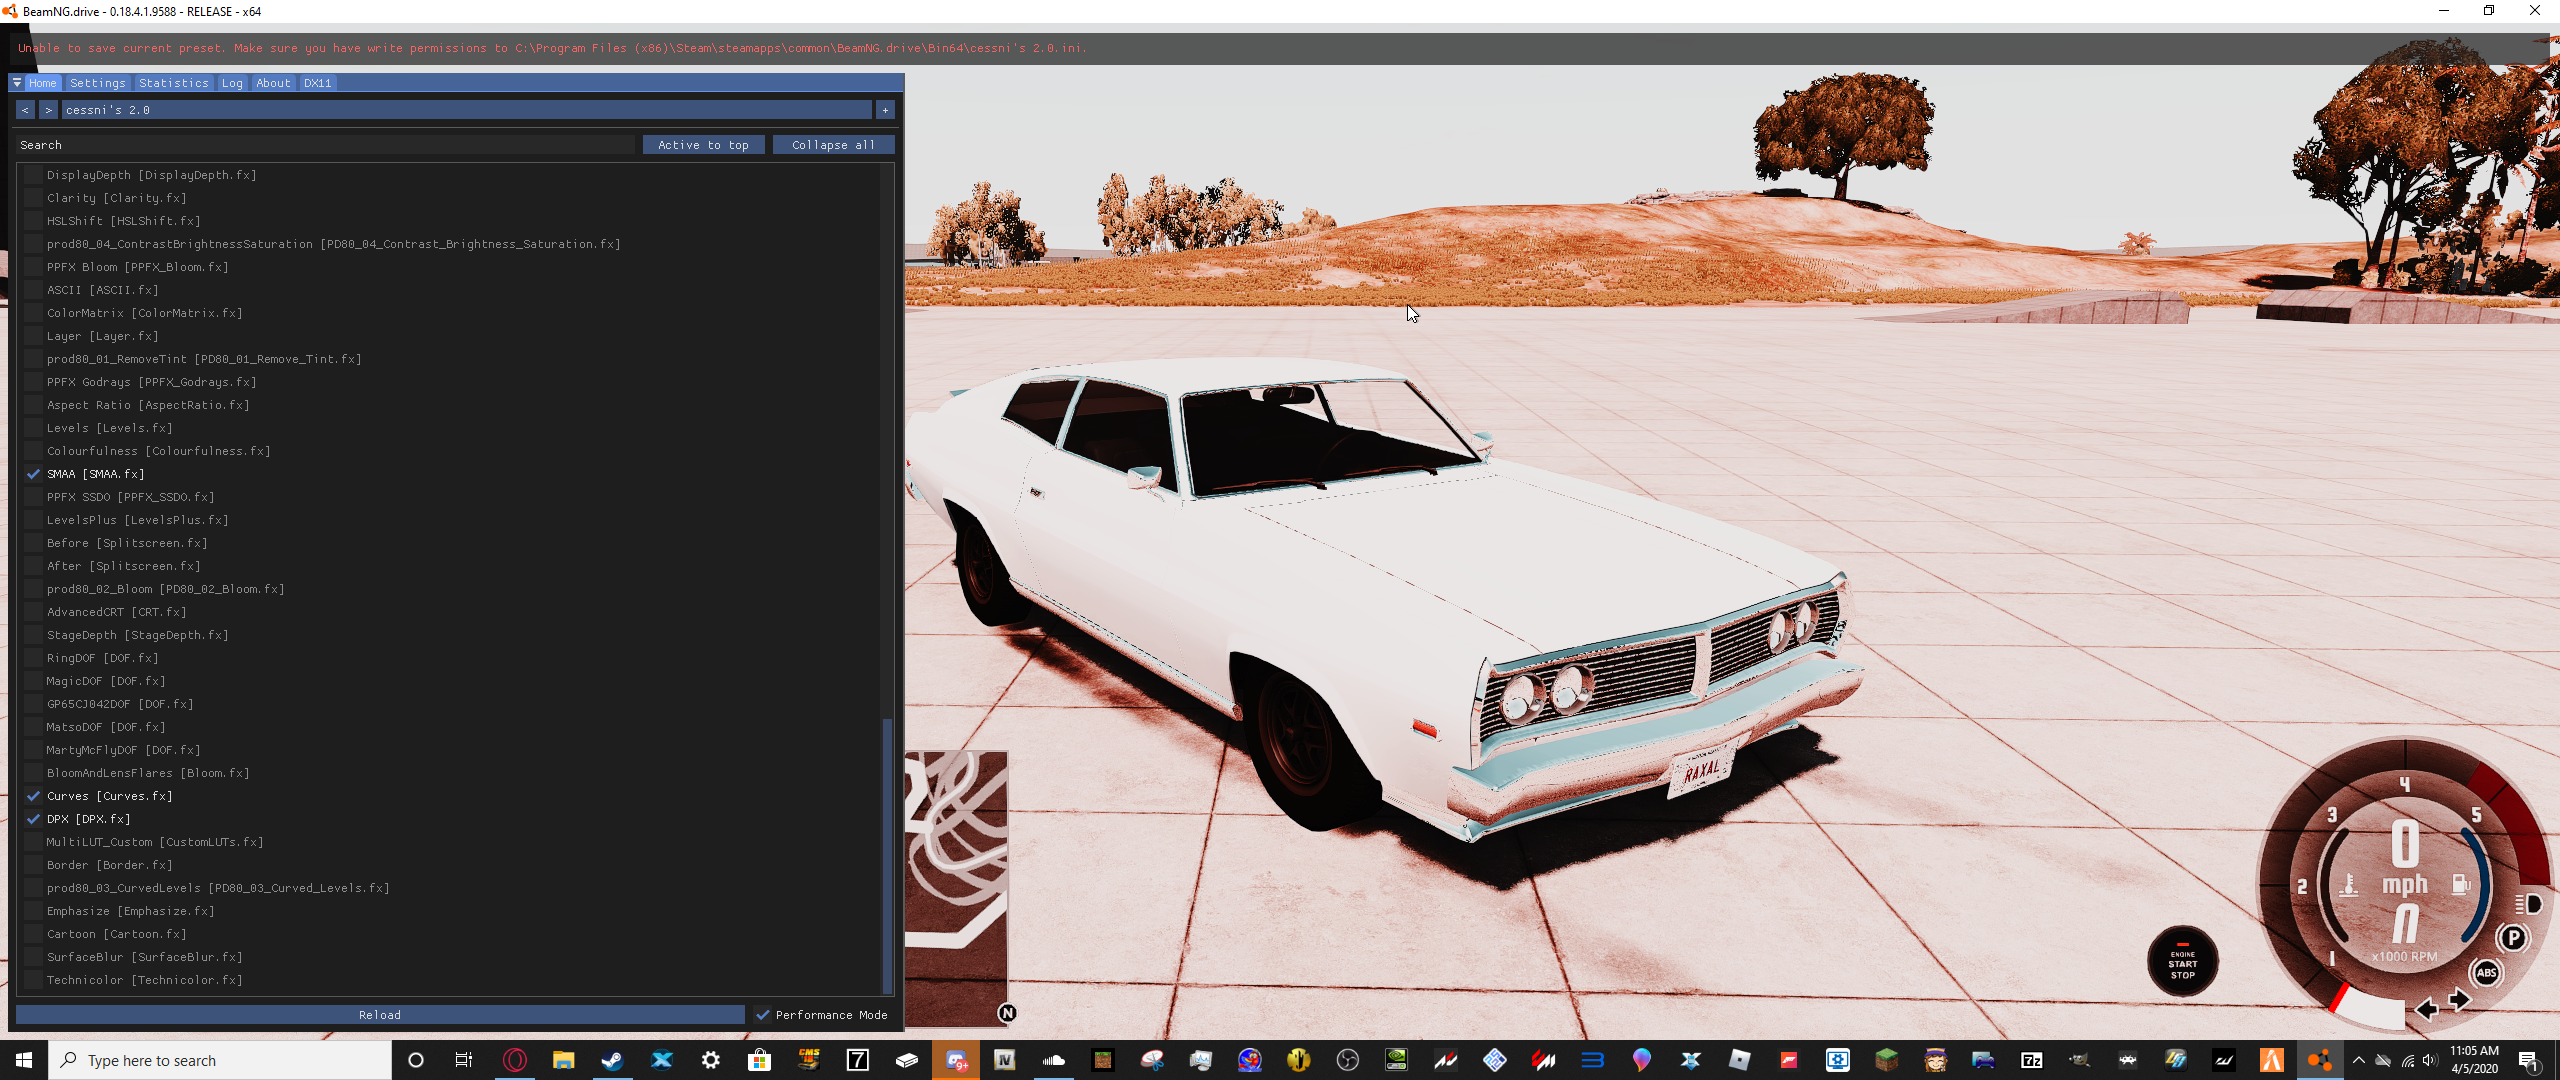The height and width of the screenshot is (1080, 2560).
Task: Click the left turn signal arrow
Action: pos(2426,1009)
